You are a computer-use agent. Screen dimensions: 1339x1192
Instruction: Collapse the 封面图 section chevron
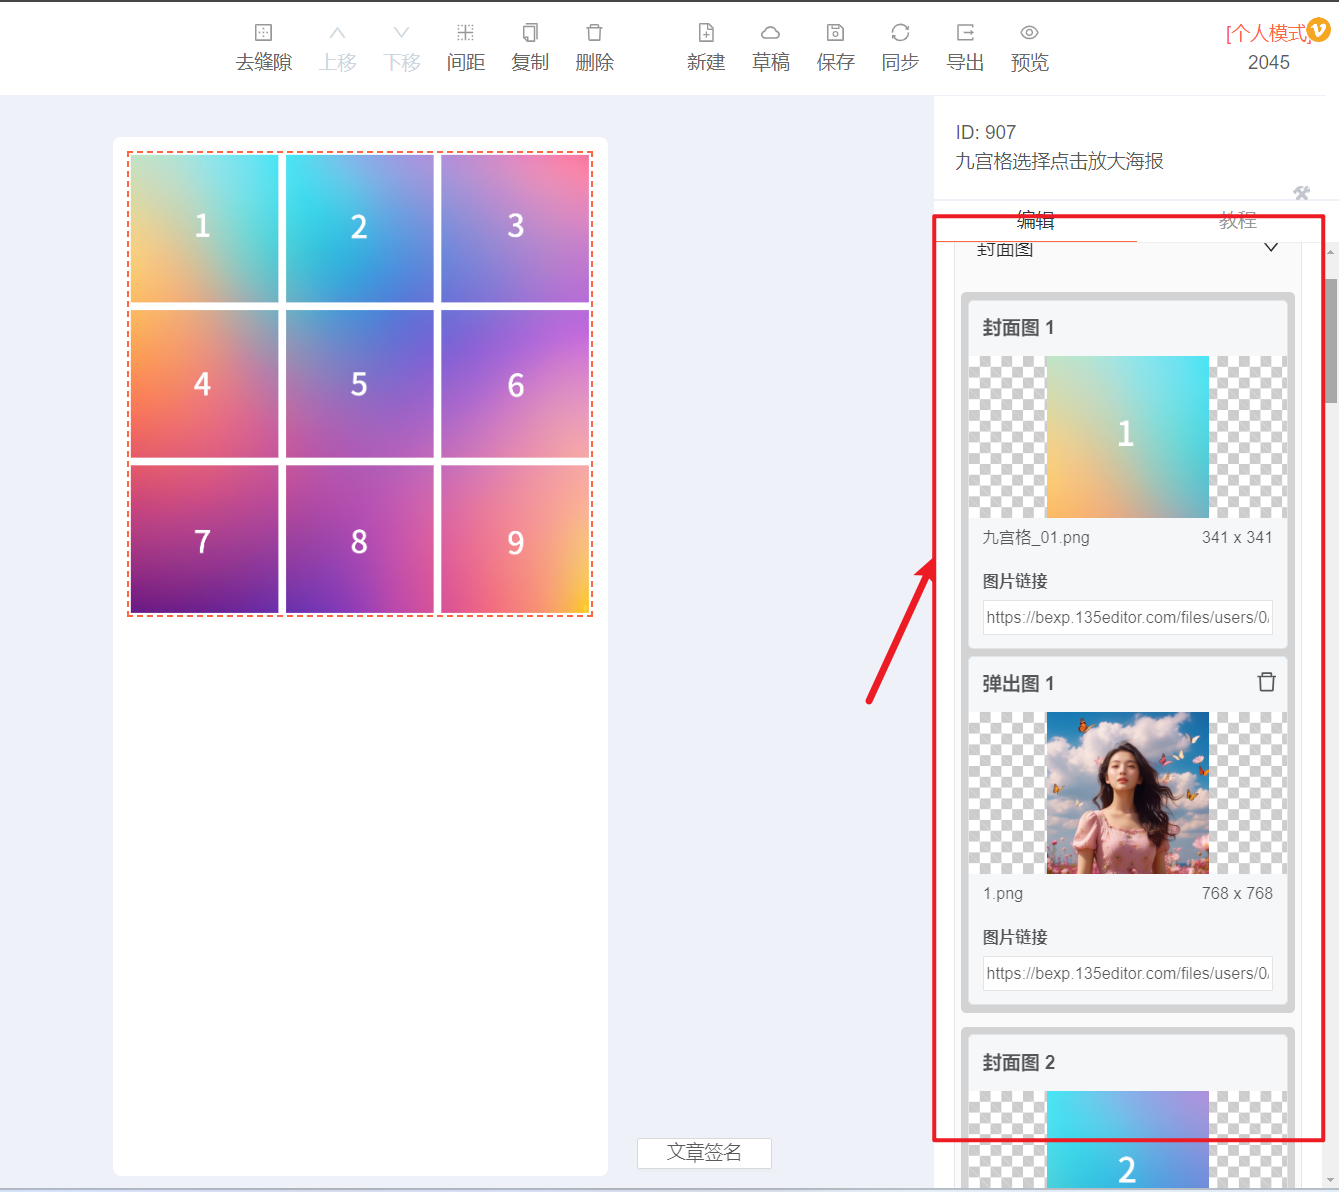coord(1271,248)
